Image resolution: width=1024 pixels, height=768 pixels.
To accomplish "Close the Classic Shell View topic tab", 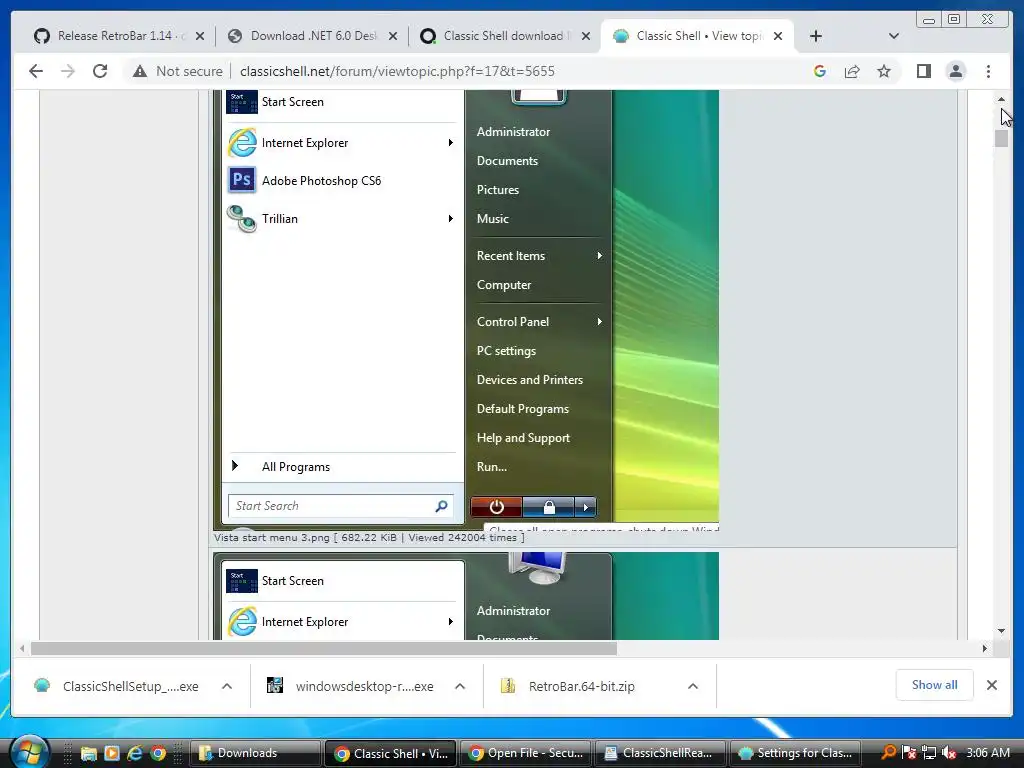I will tap(778, 36).
